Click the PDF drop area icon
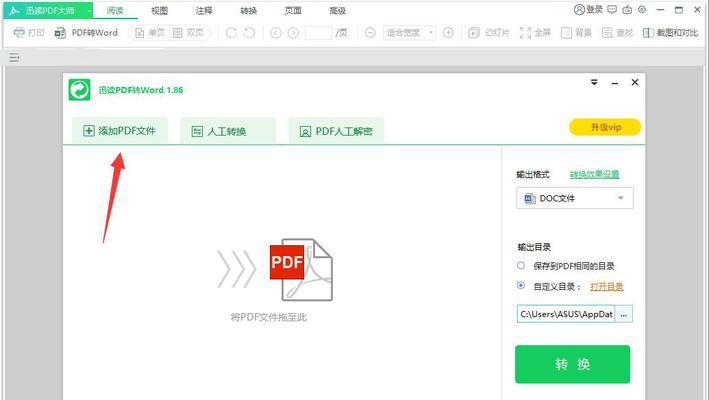Image resolution: width=709 pixels, height=400 pixels. pos(300,270)
